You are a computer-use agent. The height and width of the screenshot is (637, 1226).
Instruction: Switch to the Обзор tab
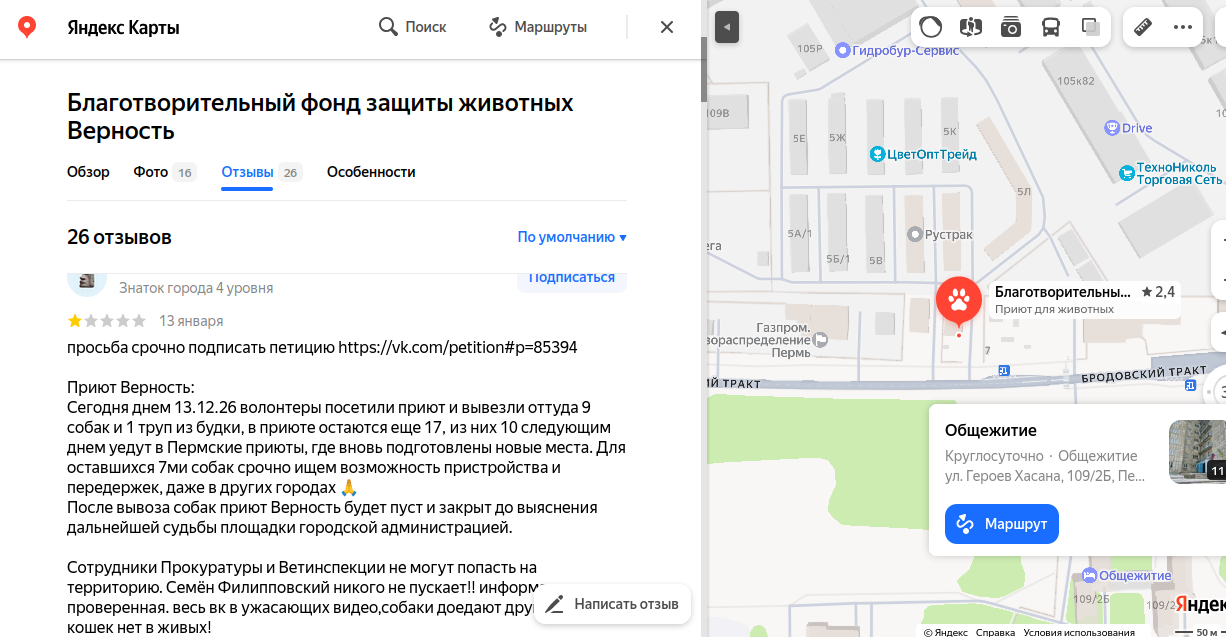click(x=88, y=172)
